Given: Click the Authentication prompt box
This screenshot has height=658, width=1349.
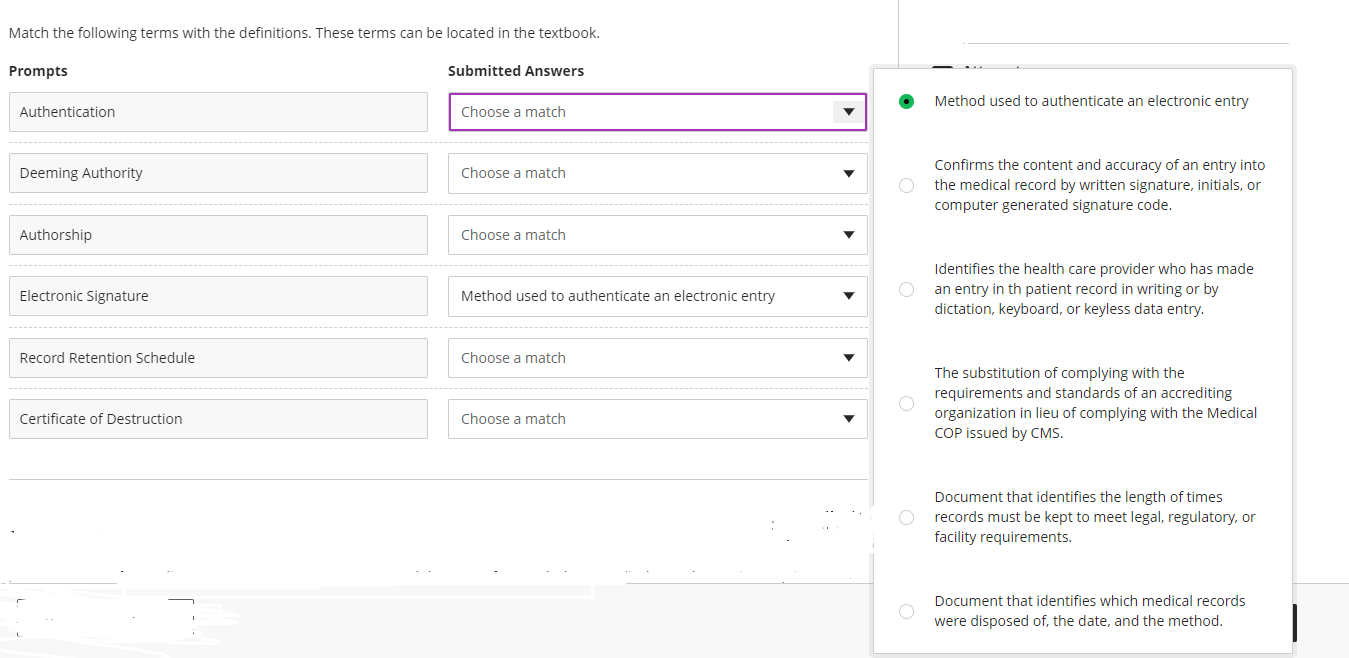Looking at the screenshot, I should [218, 112].
